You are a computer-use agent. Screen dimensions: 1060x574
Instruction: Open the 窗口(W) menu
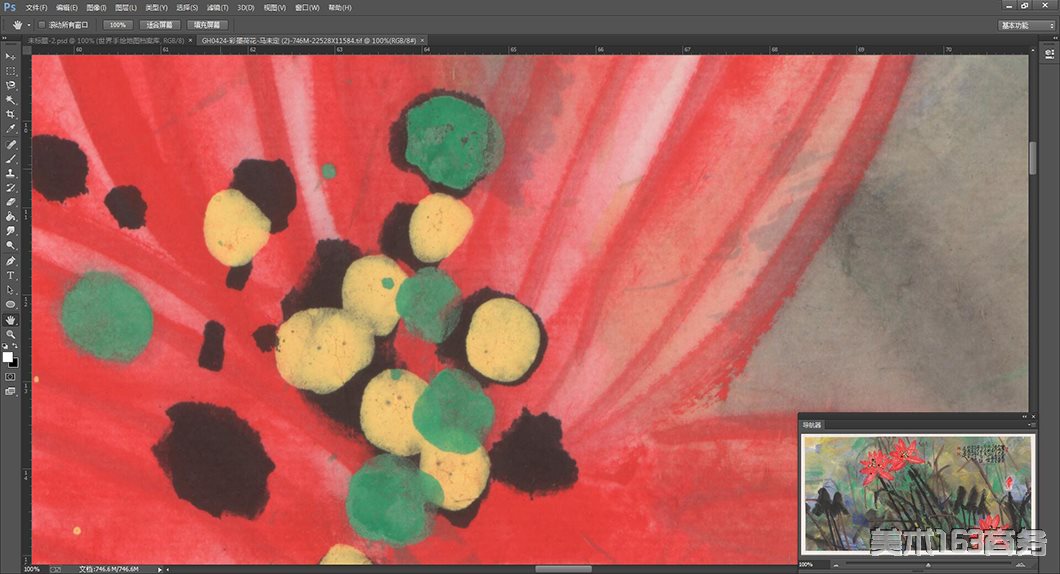click(x=307, y=7)
